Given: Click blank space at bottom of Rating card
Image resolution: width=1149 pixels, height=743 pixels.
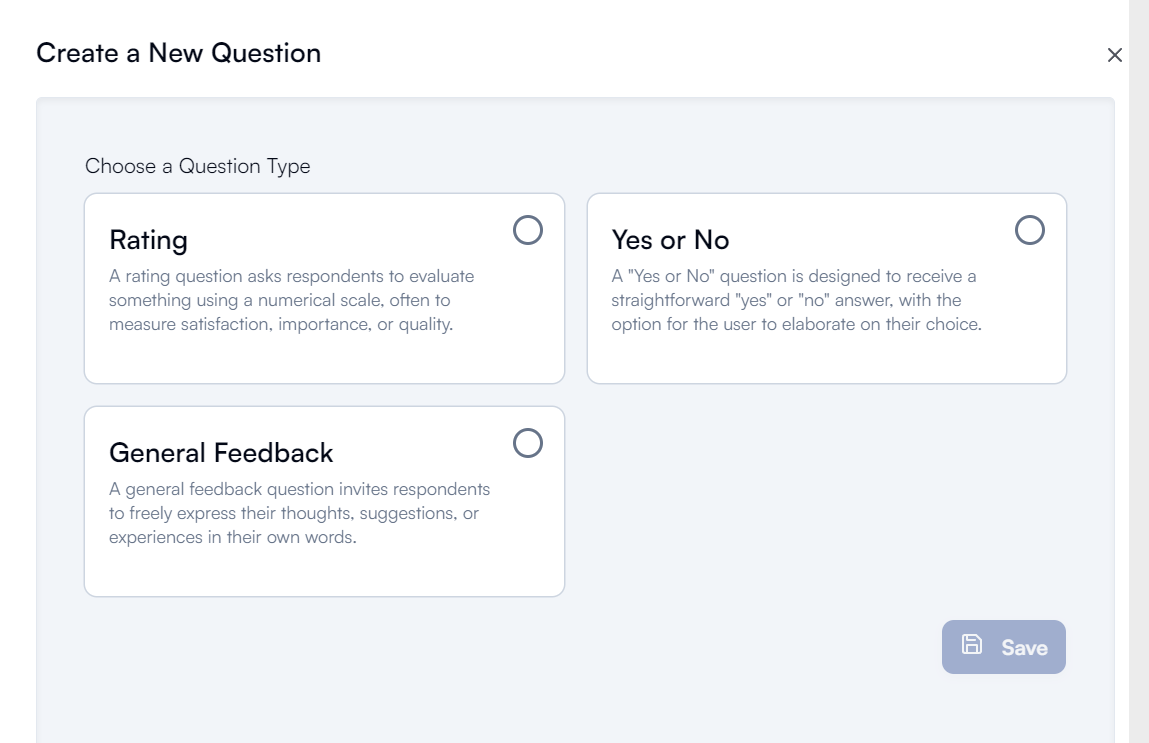Looking at the screenshot, I should [x=325, y=359].
